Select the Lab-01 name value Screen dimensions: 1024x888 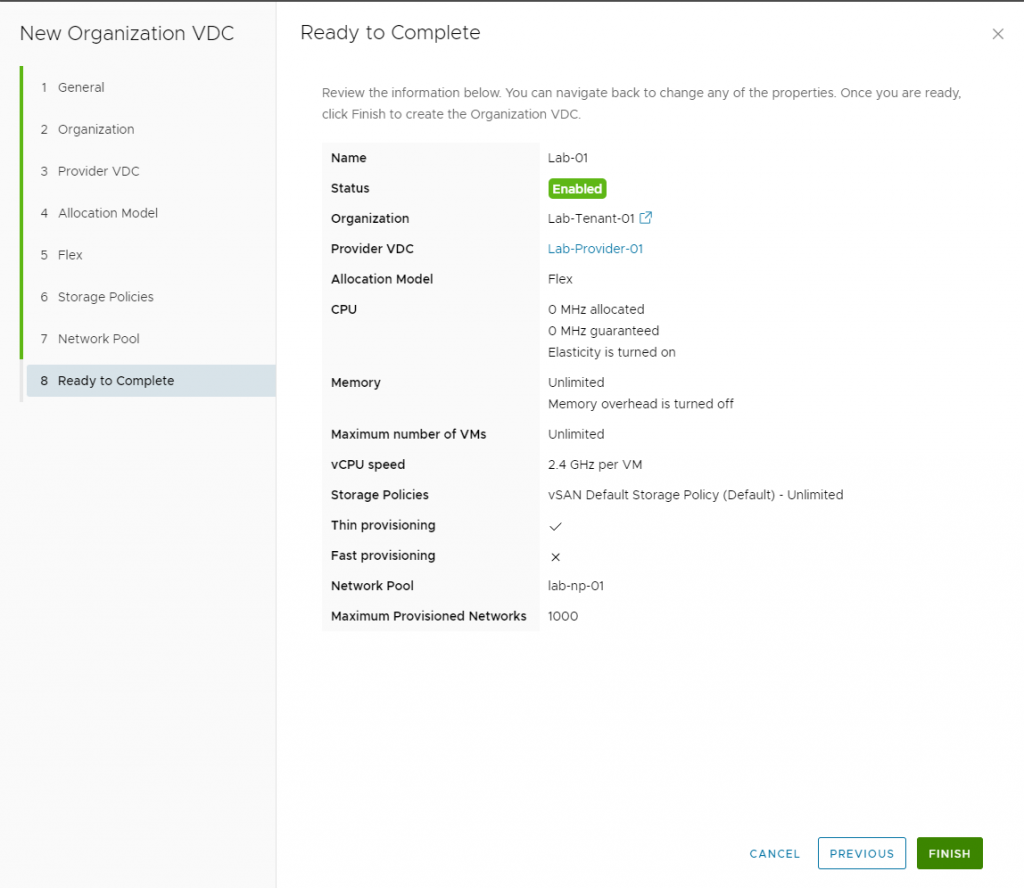tap(568, 158)
